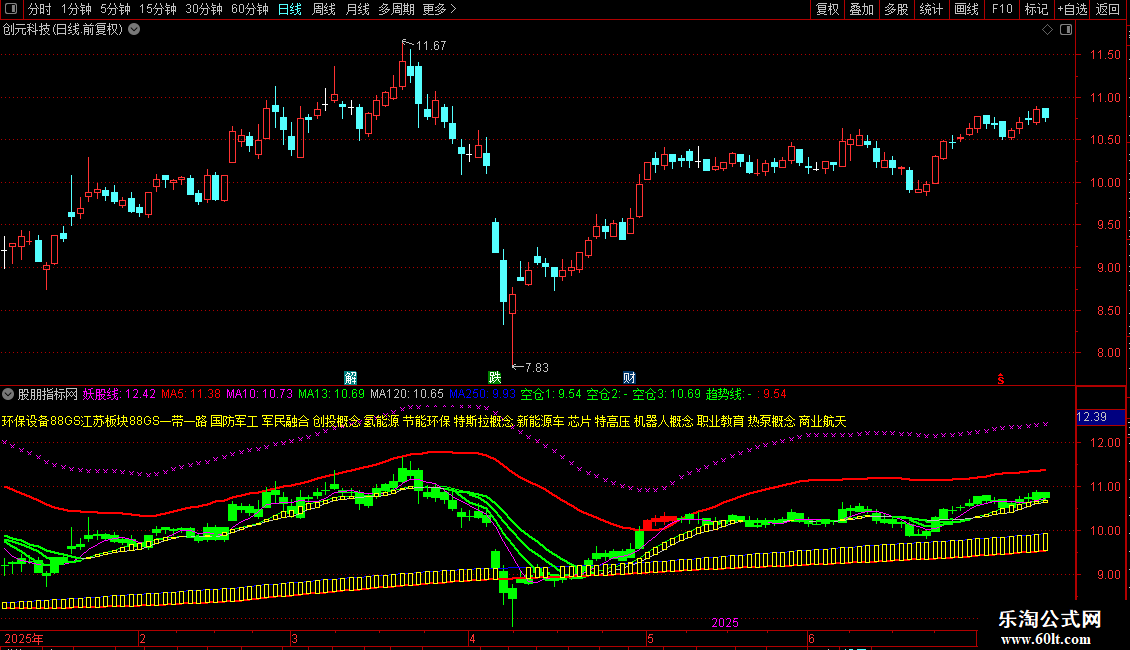Image resolution: width=1130 pixels, height=650 pixels.
Task: Click month 3 on the time axis
Action: (x=294, y=638)
